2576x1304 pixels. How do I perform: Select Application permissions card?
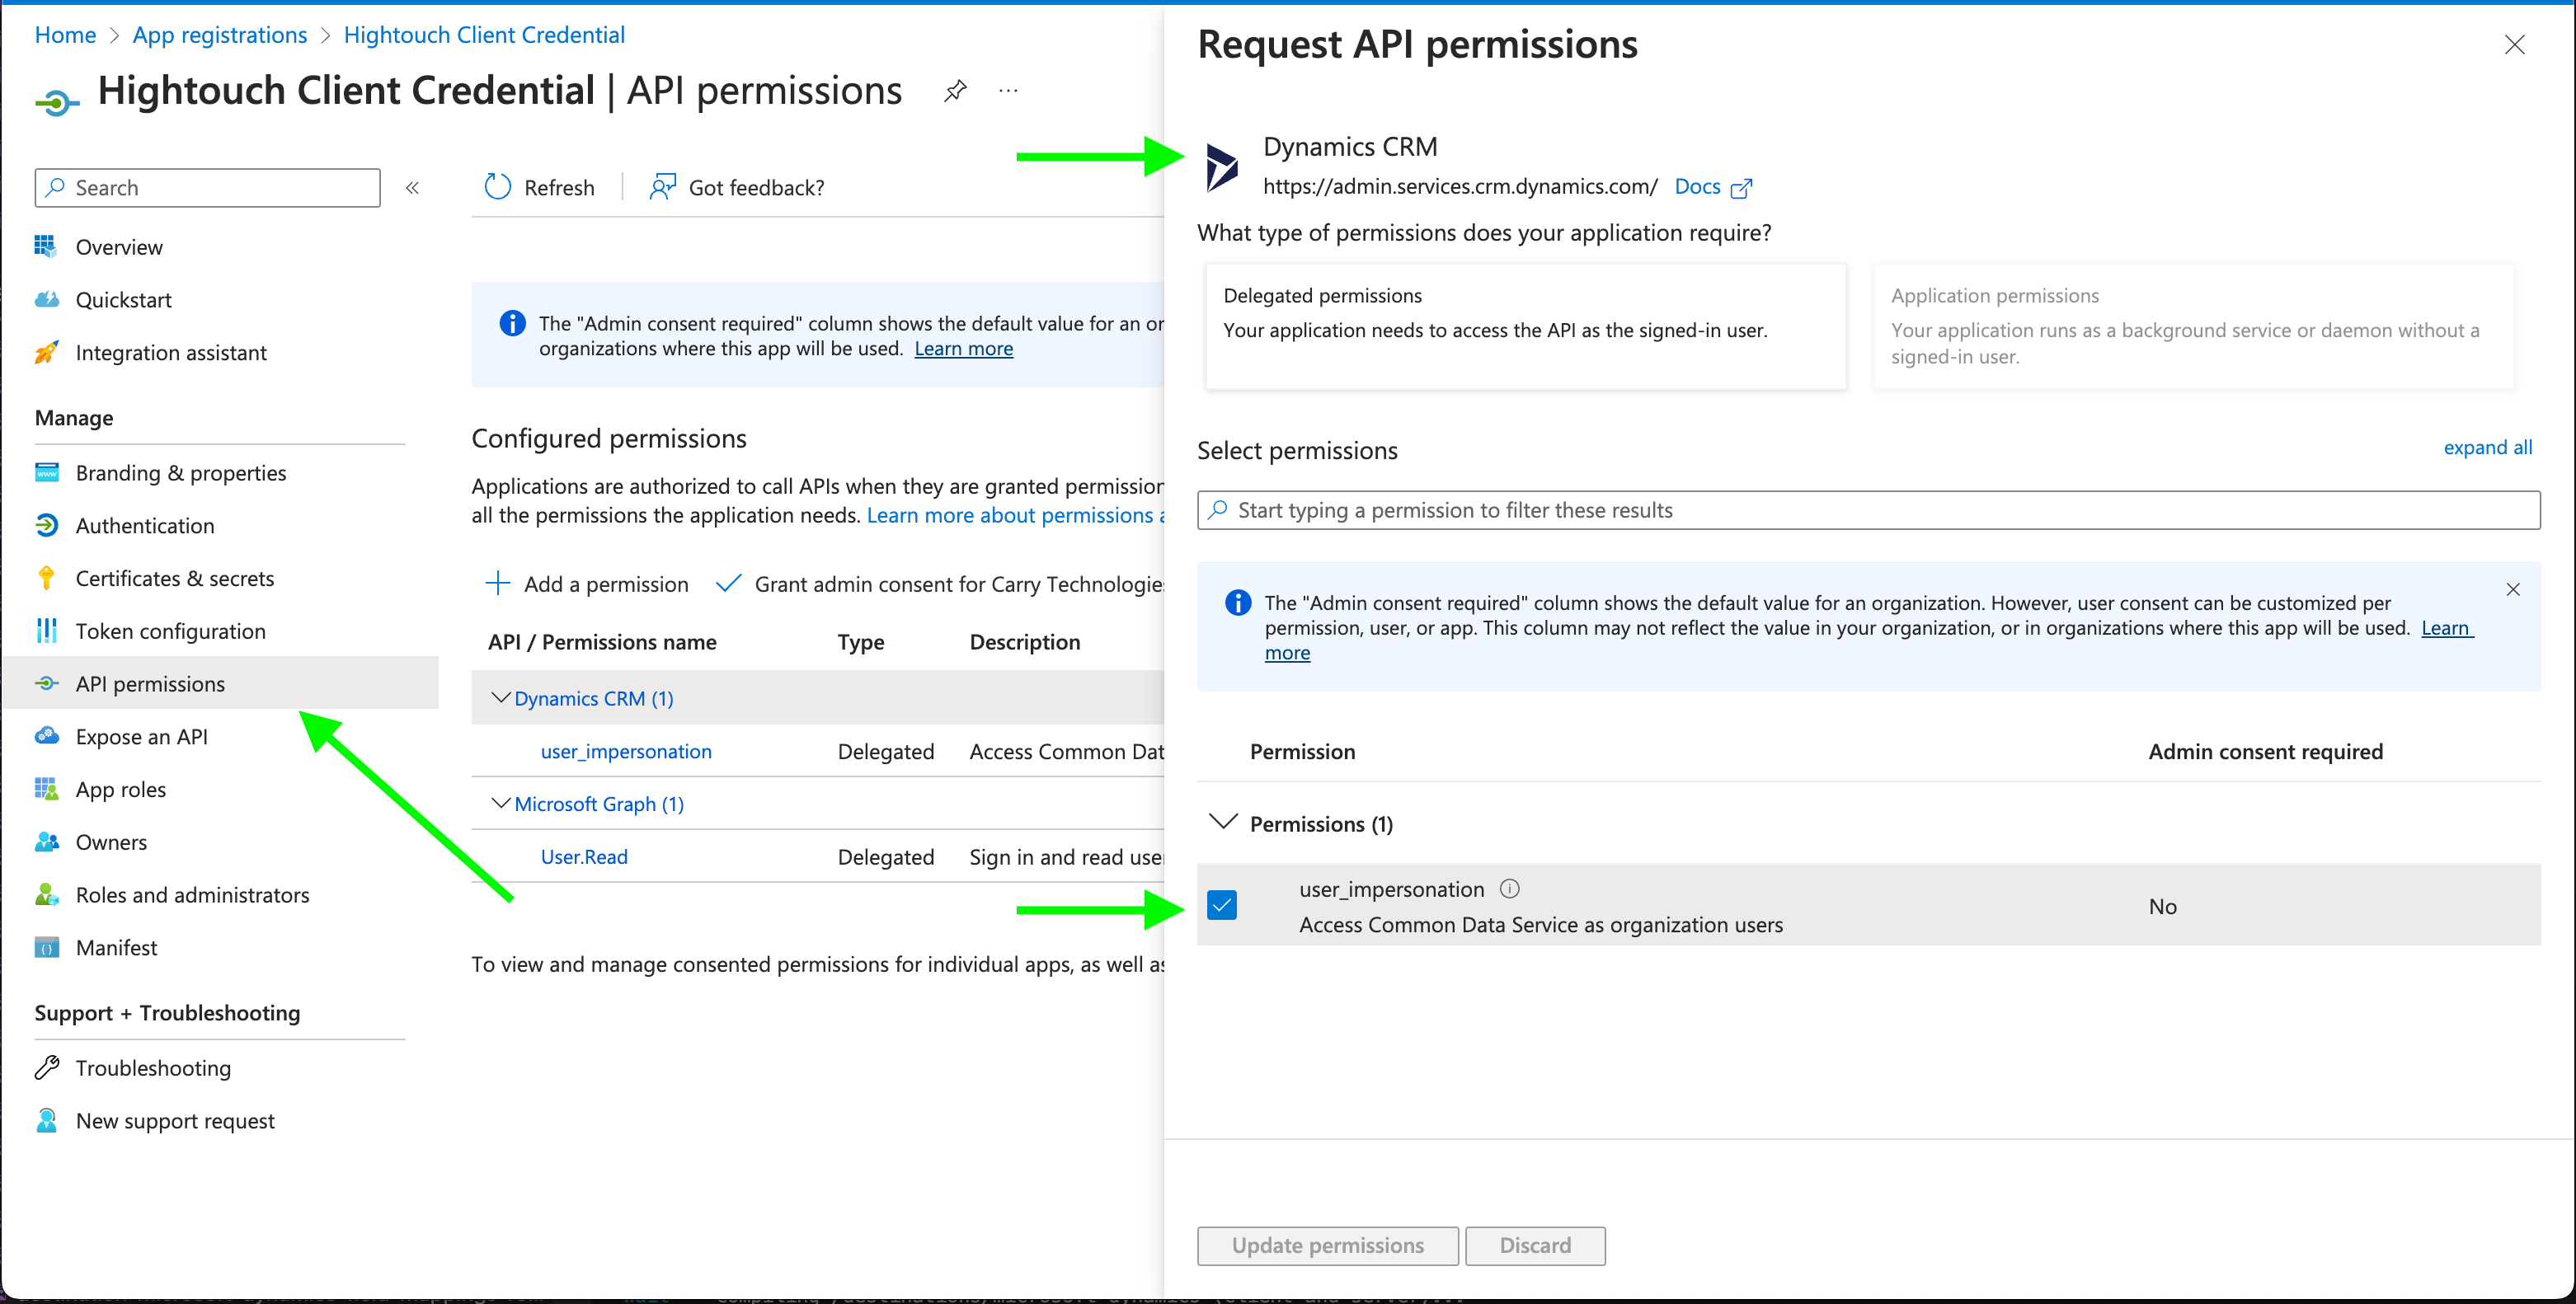pos(2193,326)
